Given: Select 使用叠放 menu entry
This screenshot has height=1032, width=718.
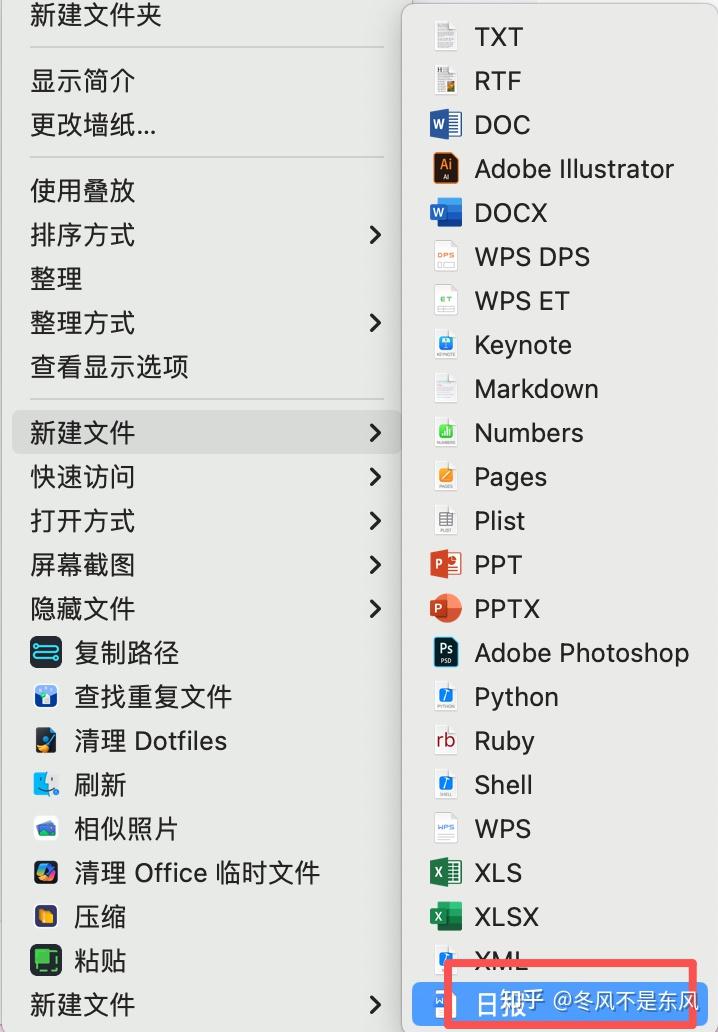Looking at the screenshot, I should click(83, 191).
